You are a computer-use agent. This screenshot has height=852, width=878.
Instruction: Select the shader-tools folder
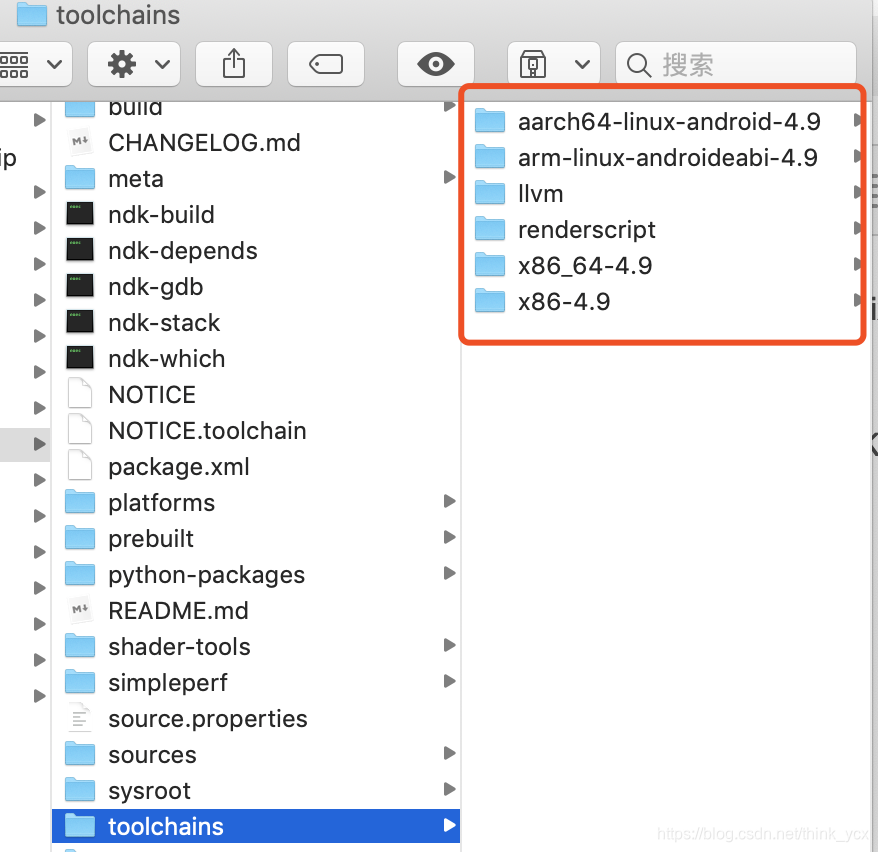256,647
